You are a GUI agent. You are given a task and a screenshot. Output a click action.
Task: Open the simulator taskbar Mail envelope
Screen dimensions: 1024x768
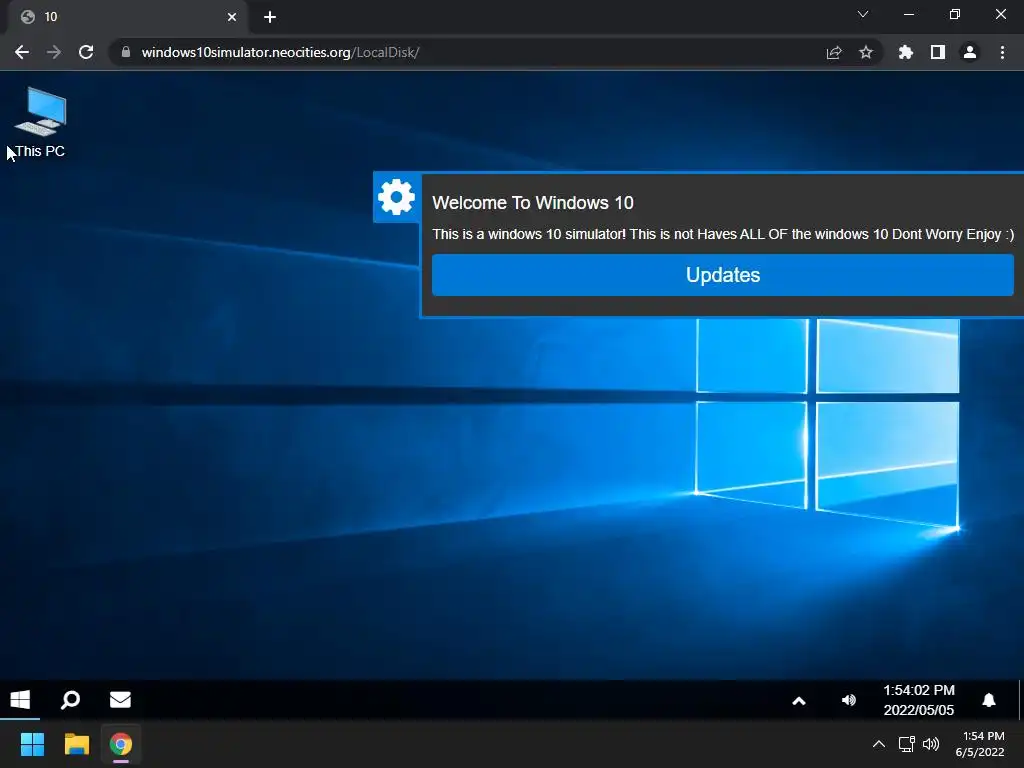(120, 699)
